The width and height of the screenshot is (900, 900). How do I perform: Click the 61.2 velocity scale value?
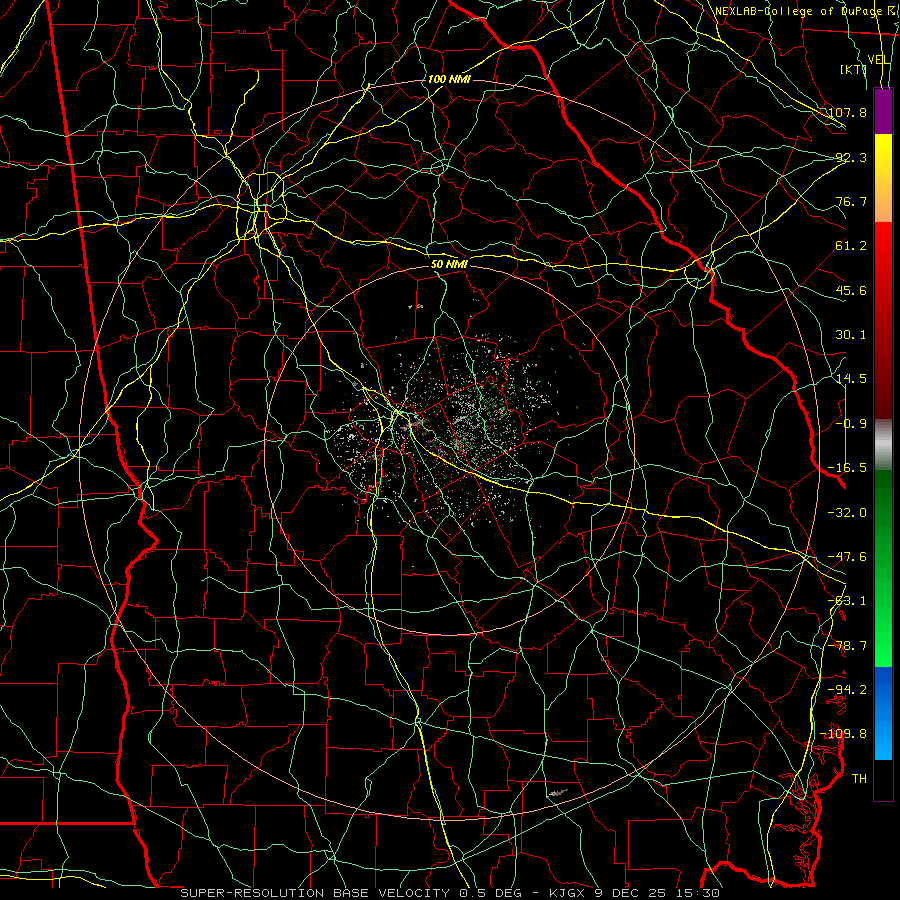(851, 246)
